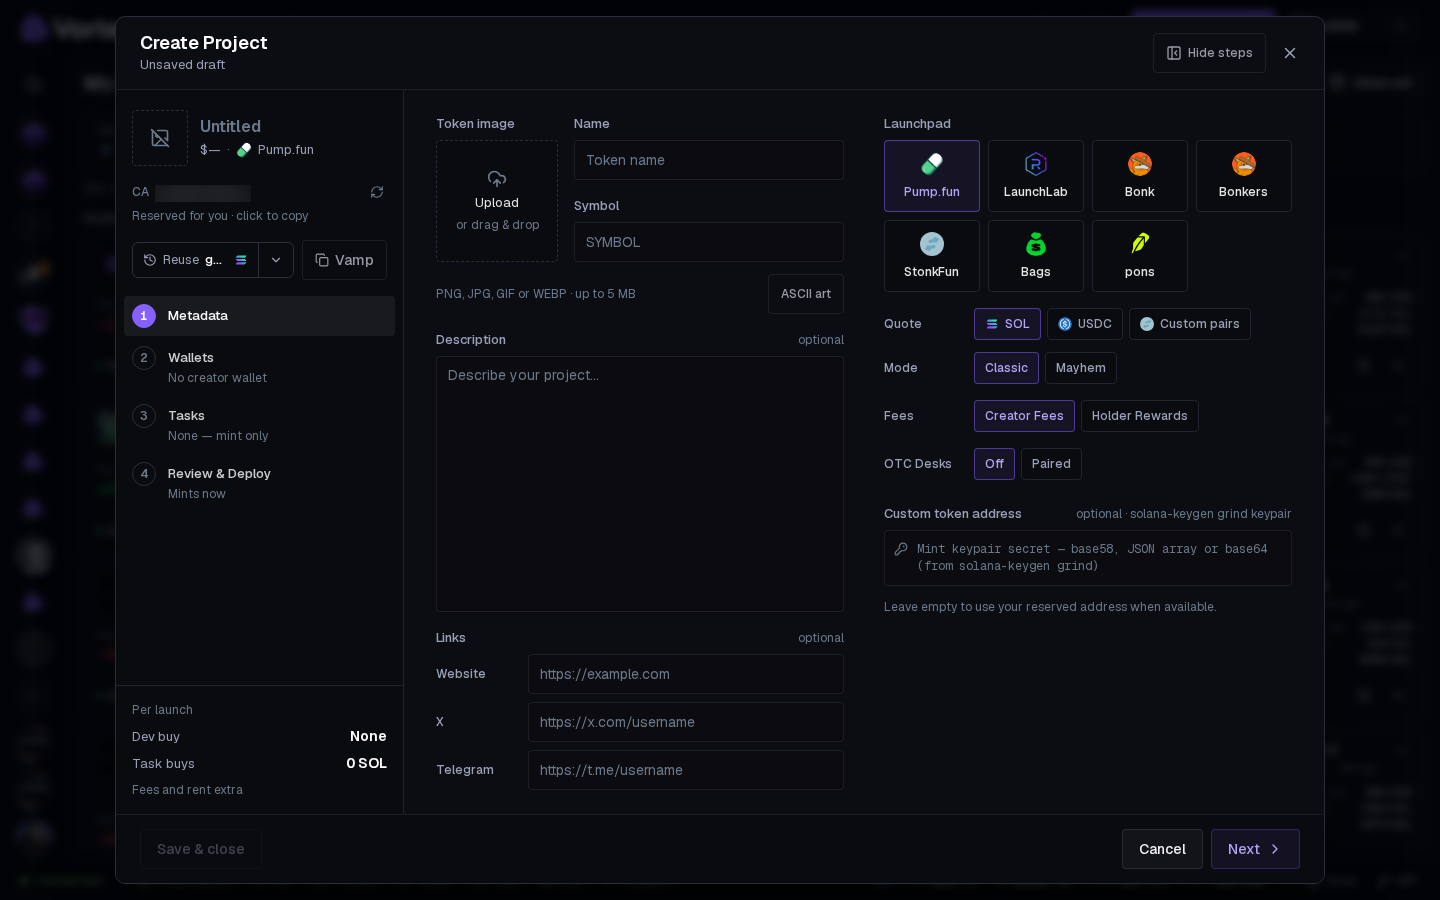Focus the Website URL field

[686, 674]
